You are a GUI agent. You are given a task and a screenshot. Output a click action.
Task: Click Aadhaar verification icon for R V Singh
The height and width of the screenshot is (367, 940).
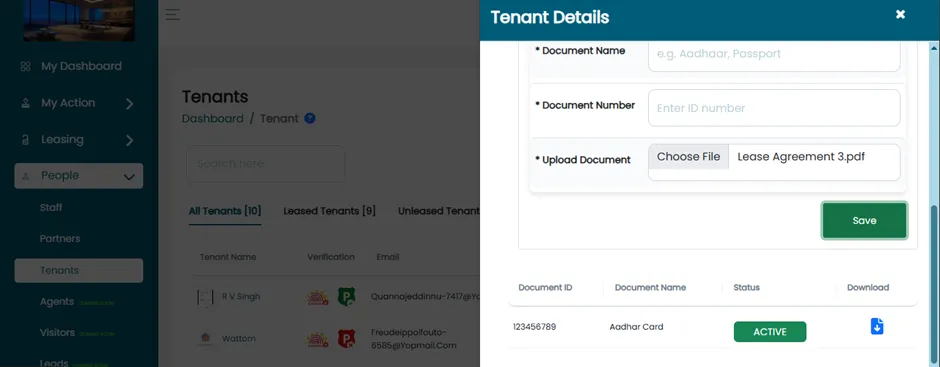(x=318, y=297)
